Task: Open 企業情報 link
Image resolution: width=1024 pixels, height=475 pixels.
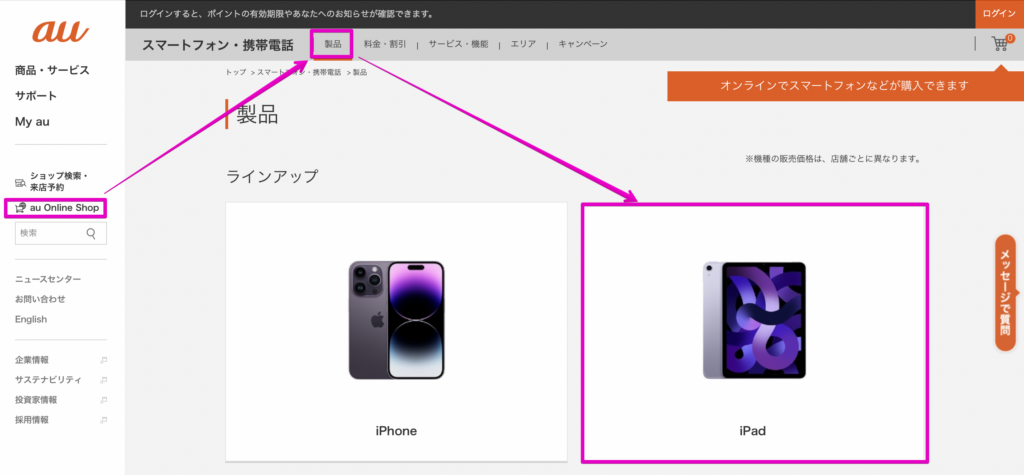Action: 32,360
